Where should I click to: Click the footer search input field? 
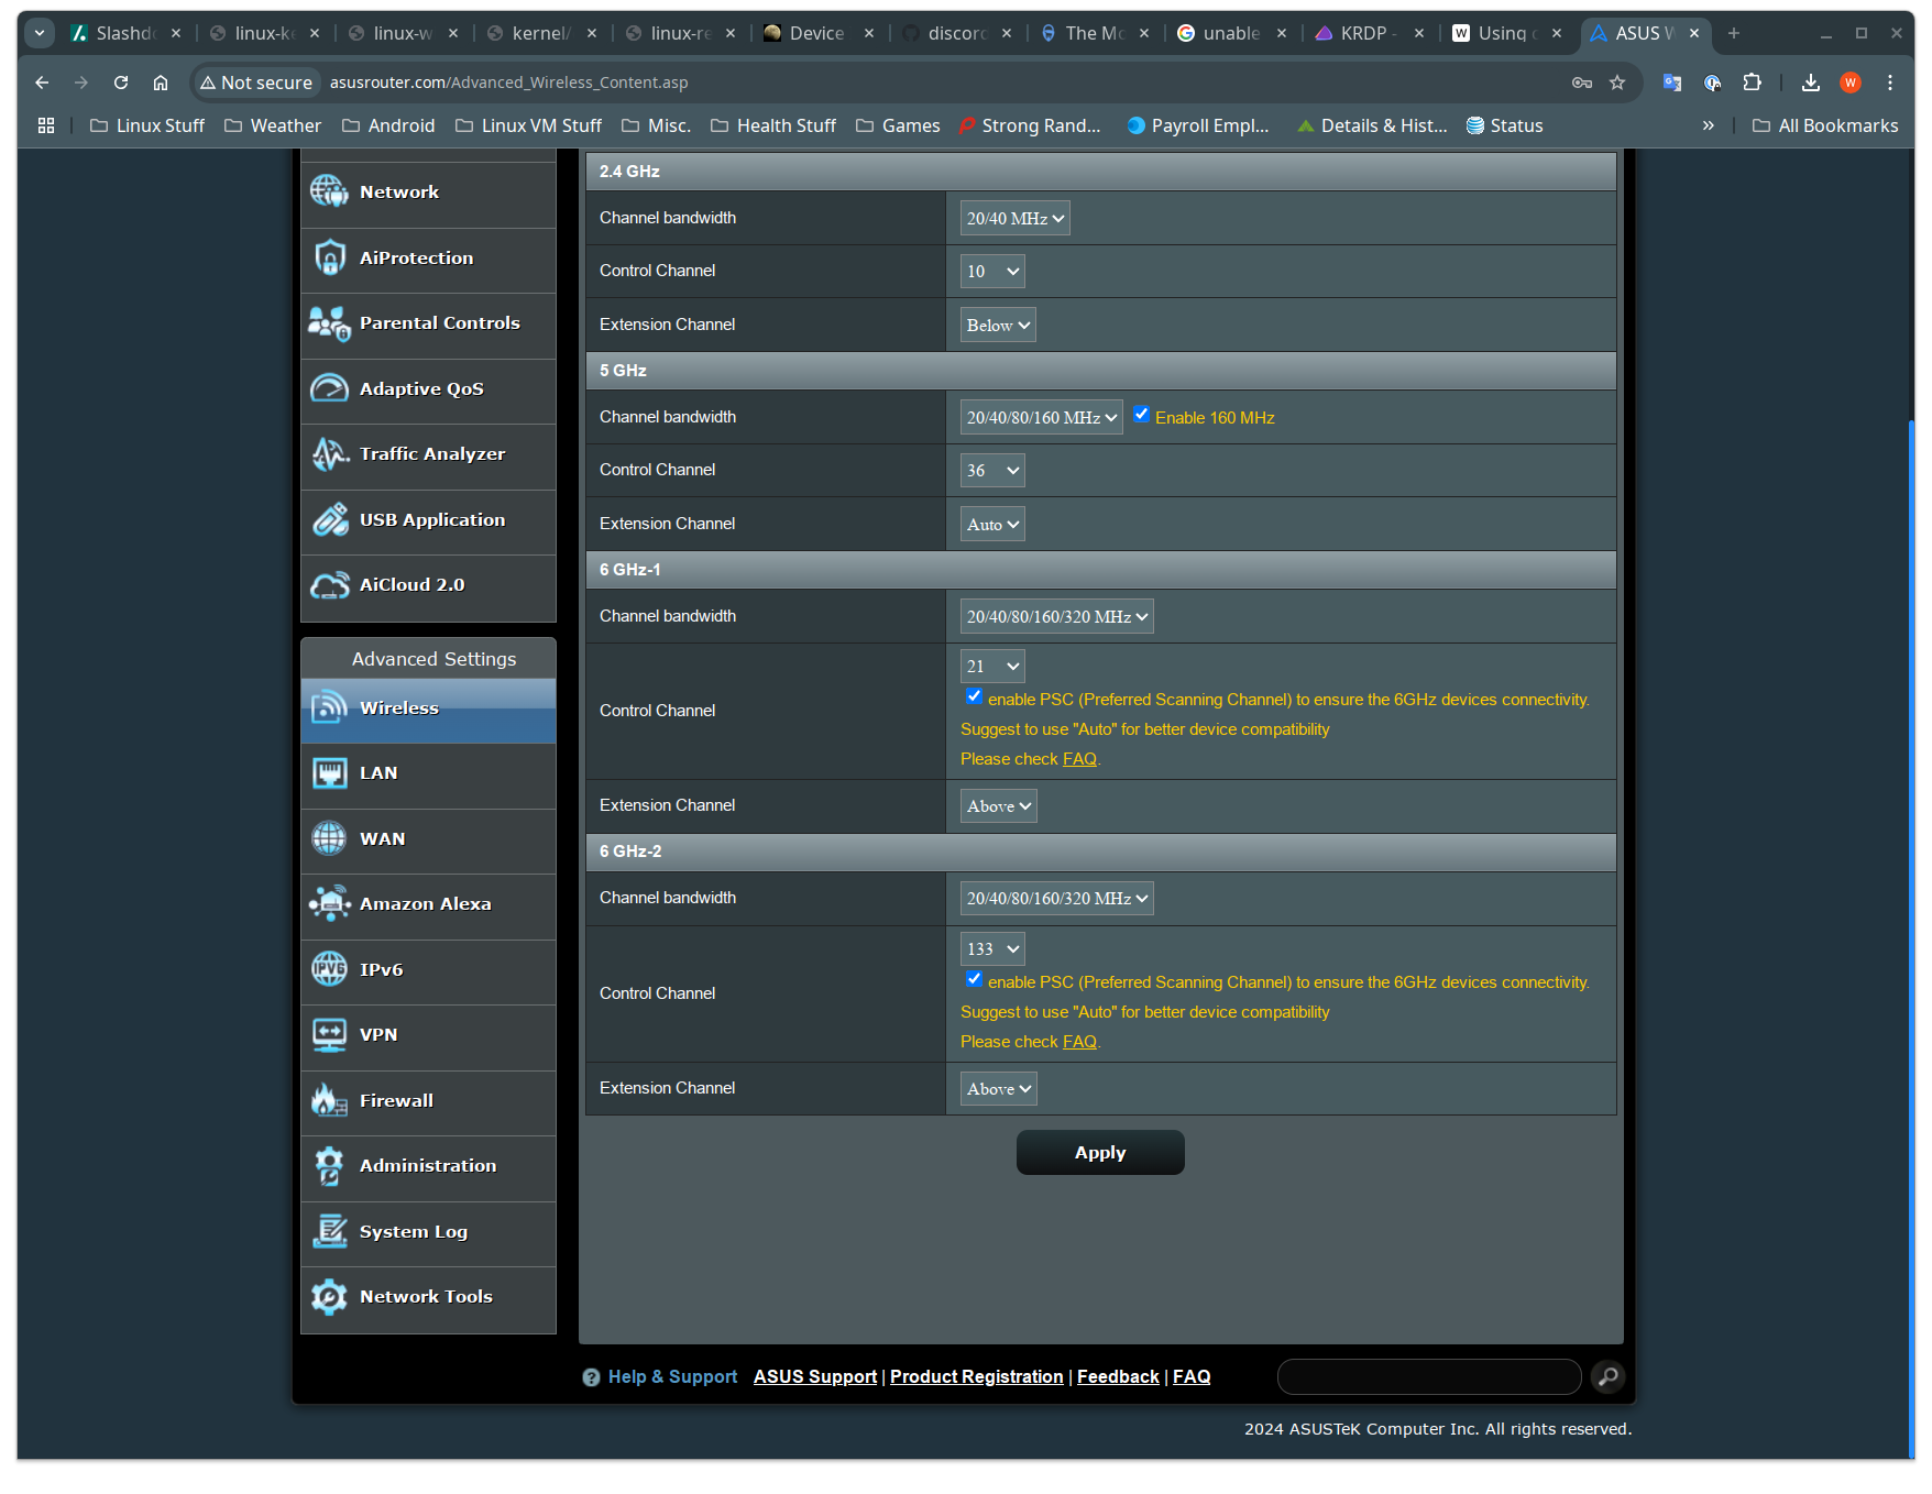pyautogui.click(x=1428, y=1377)
